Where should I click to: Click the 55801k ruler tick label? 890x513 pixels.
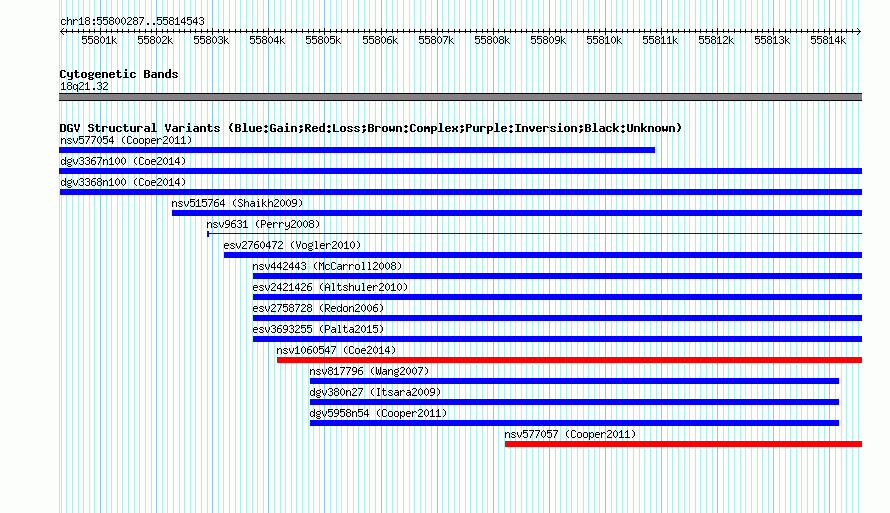99,40
